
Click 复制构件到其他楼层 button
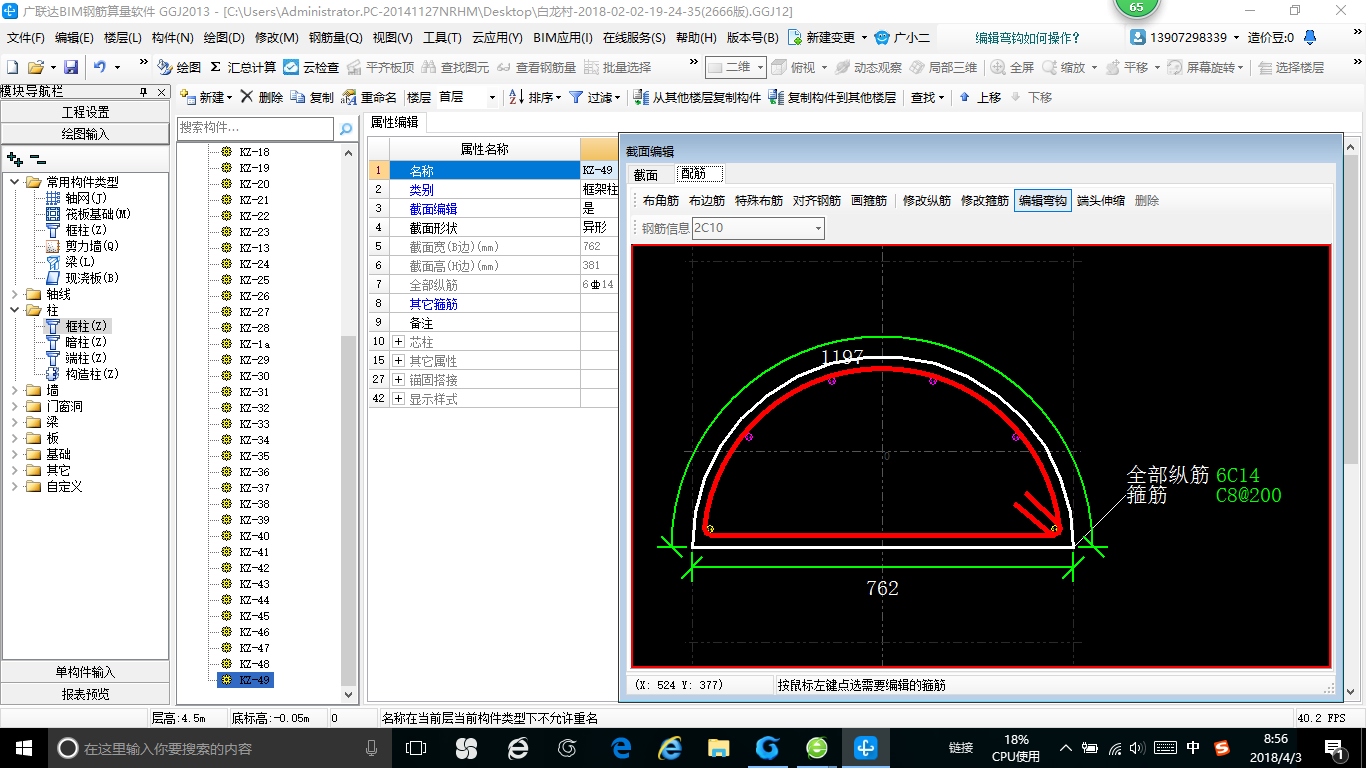pos(832,97)
